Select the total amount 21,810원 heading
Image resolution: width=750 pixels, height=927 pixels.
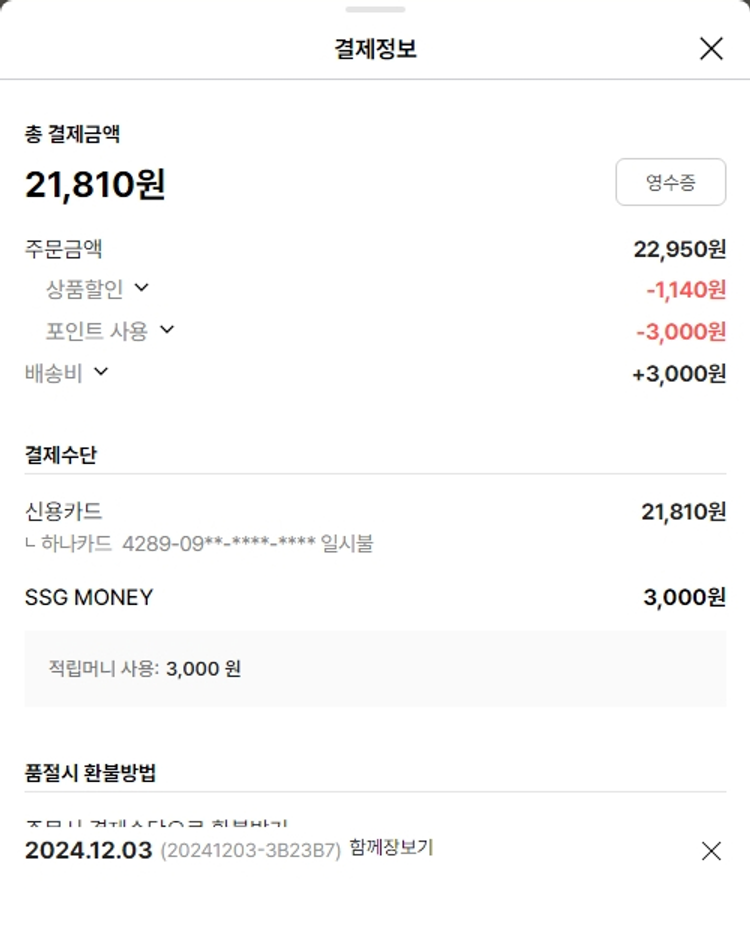pos(95,184)
